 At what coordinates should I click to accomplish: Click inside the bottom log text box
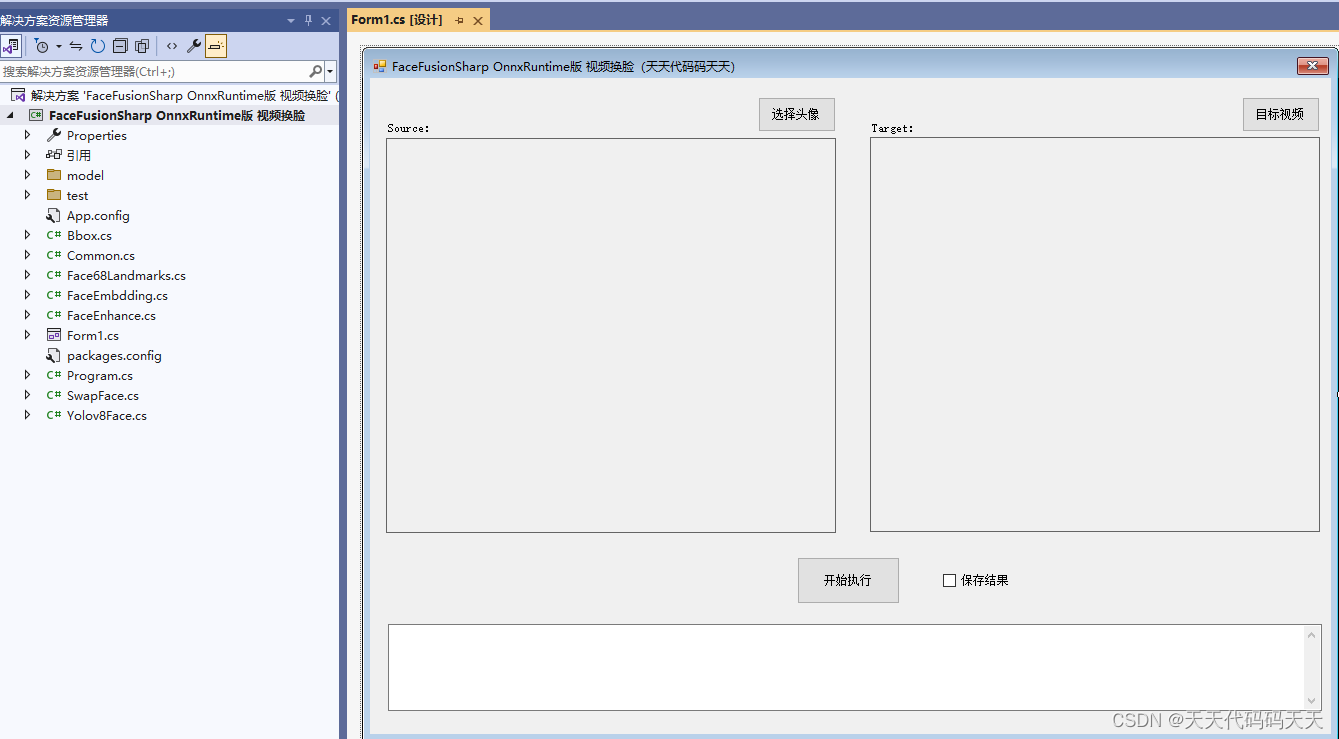(x=846, y=667)
